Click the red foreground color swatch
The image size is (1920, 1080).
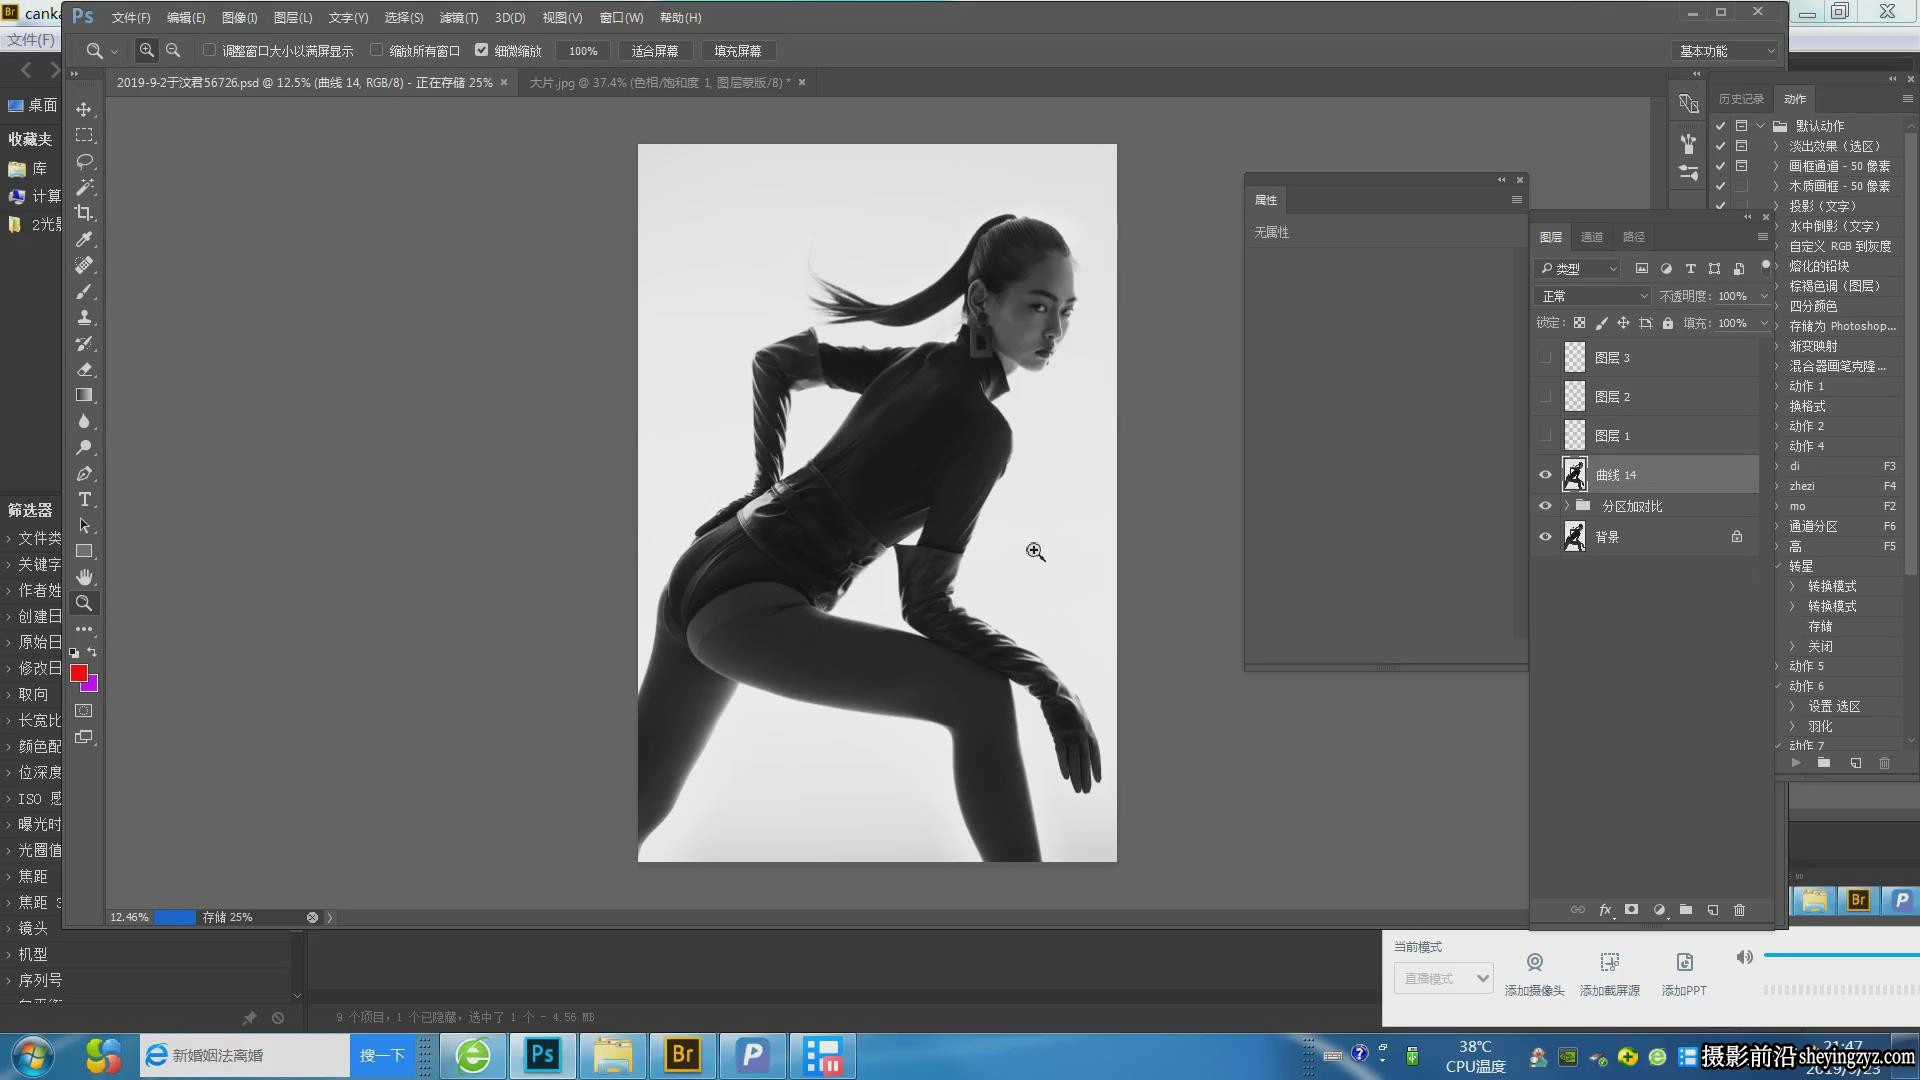point(78,673)
